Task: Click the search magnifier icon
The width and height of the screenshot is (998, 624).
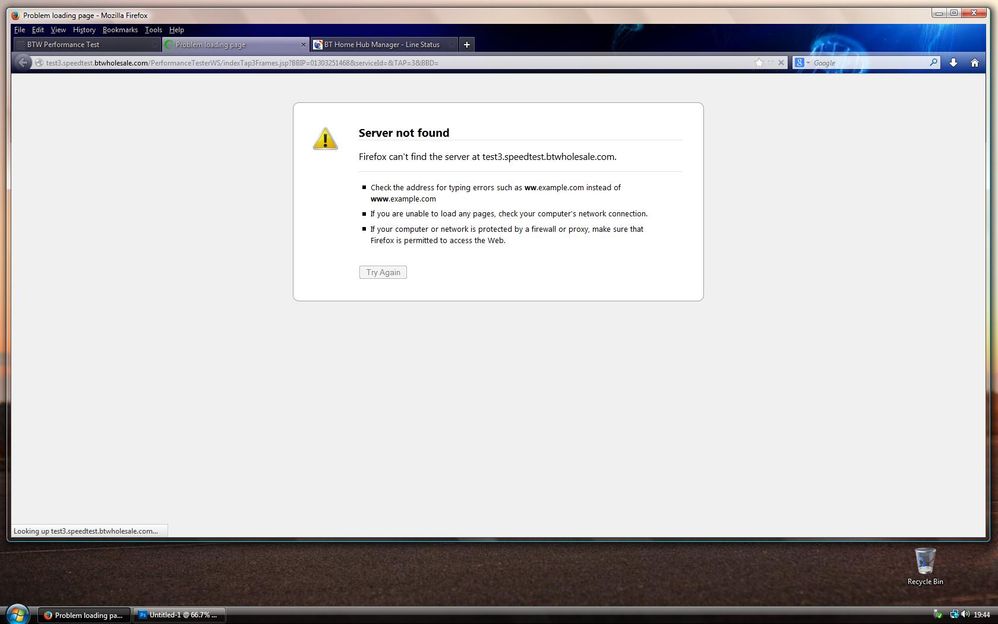Action: tap(933, 62)
